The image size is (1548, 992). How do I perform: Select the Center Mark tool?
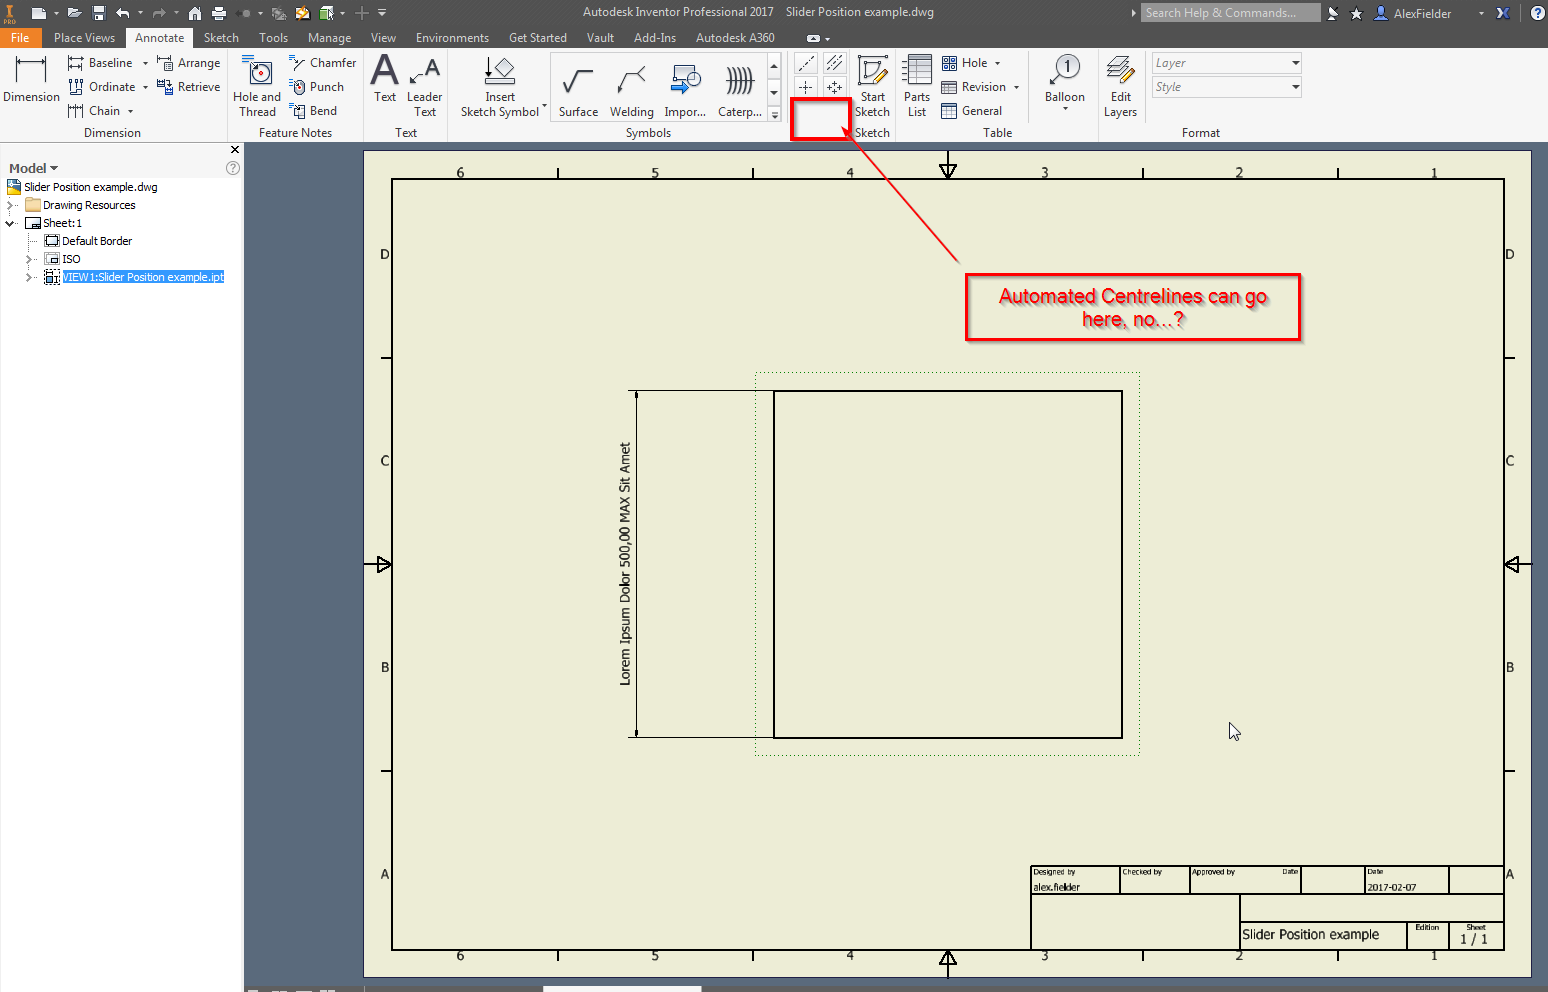pyautogui.click(x=805, y=86)
